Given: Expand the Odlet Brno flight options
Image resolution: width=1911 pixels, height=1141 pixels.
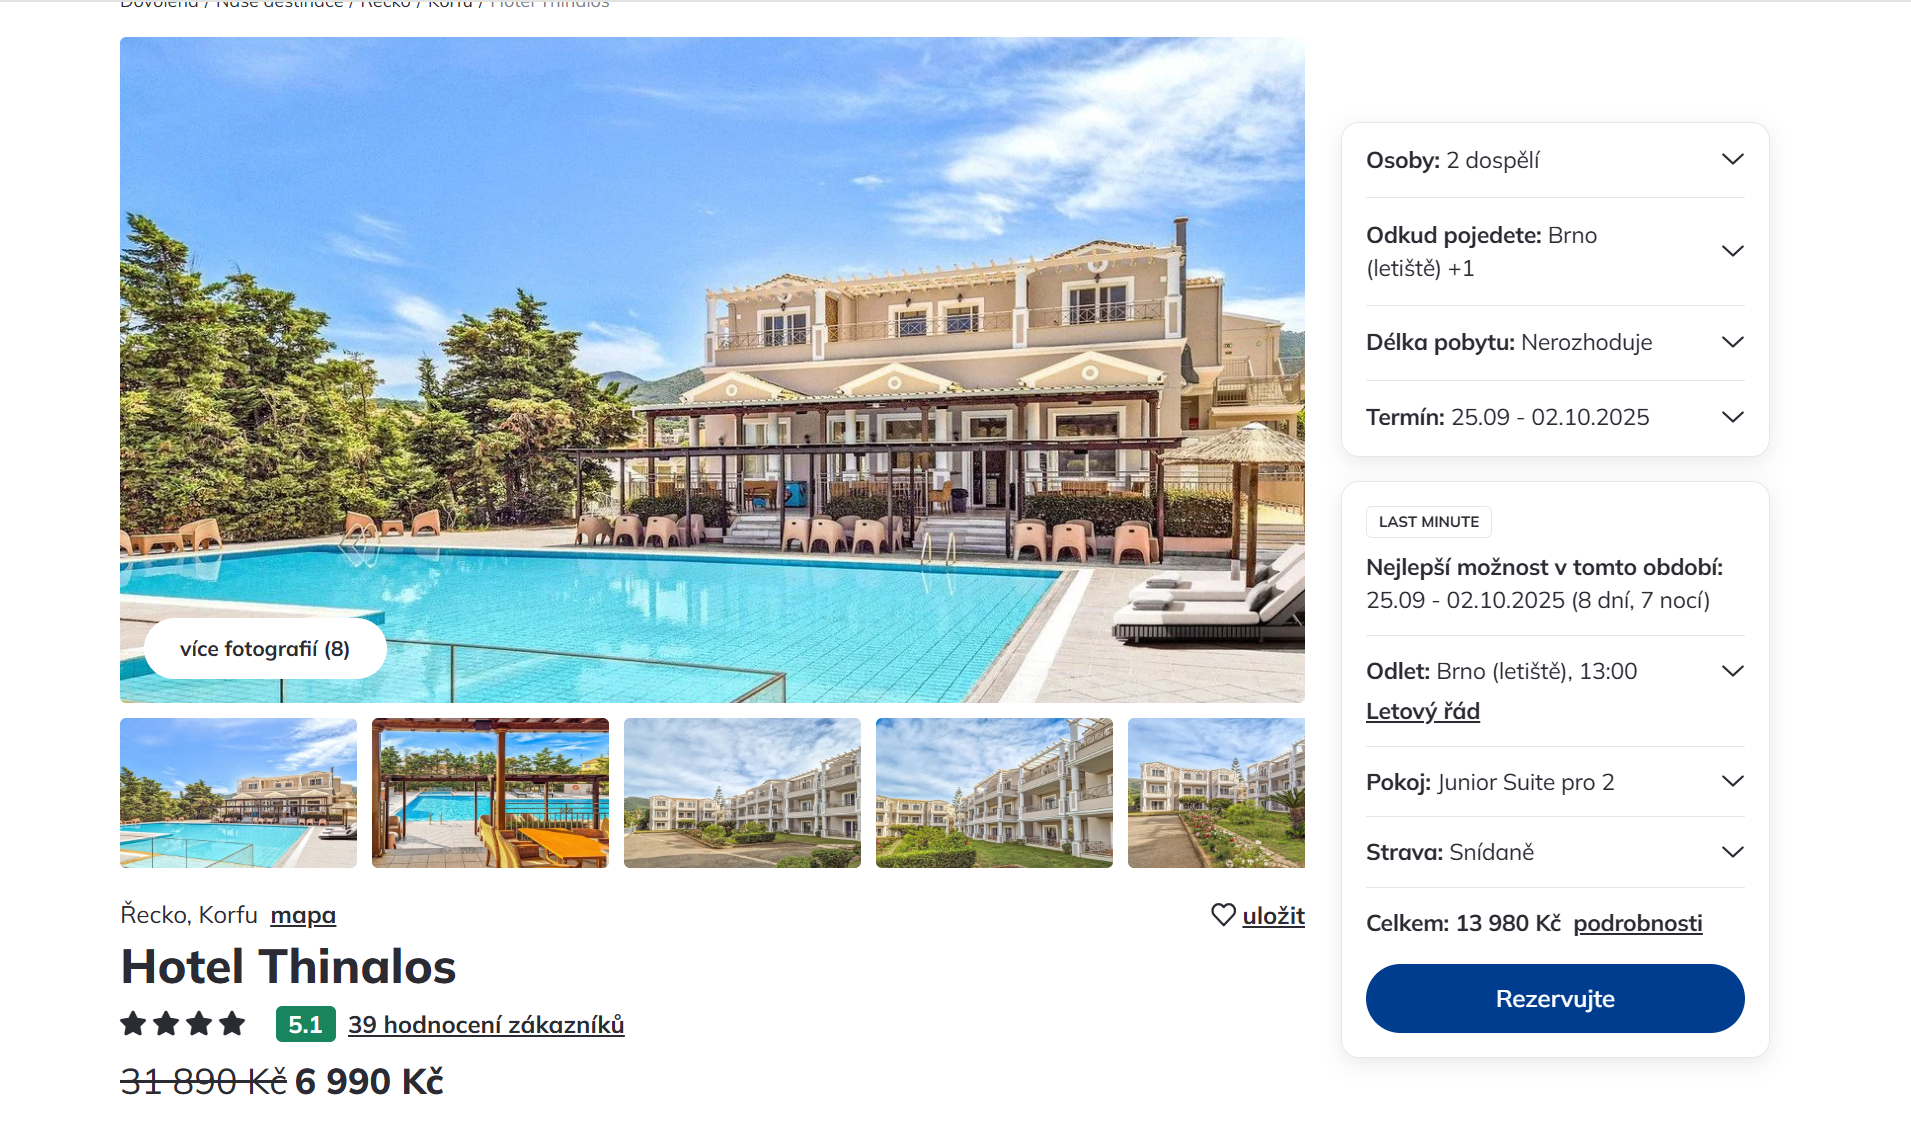Looking at the screenshot, I should point(1733,671).
